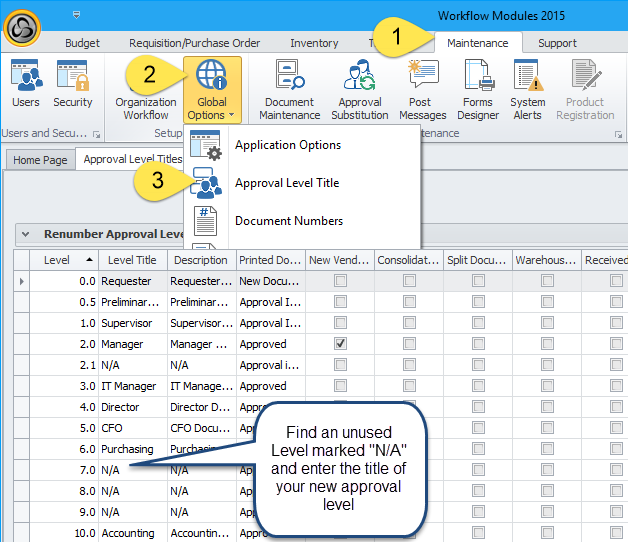Enable Split Document for Supervisor row
Screen dimensions: 628x542
coord(479,323)
